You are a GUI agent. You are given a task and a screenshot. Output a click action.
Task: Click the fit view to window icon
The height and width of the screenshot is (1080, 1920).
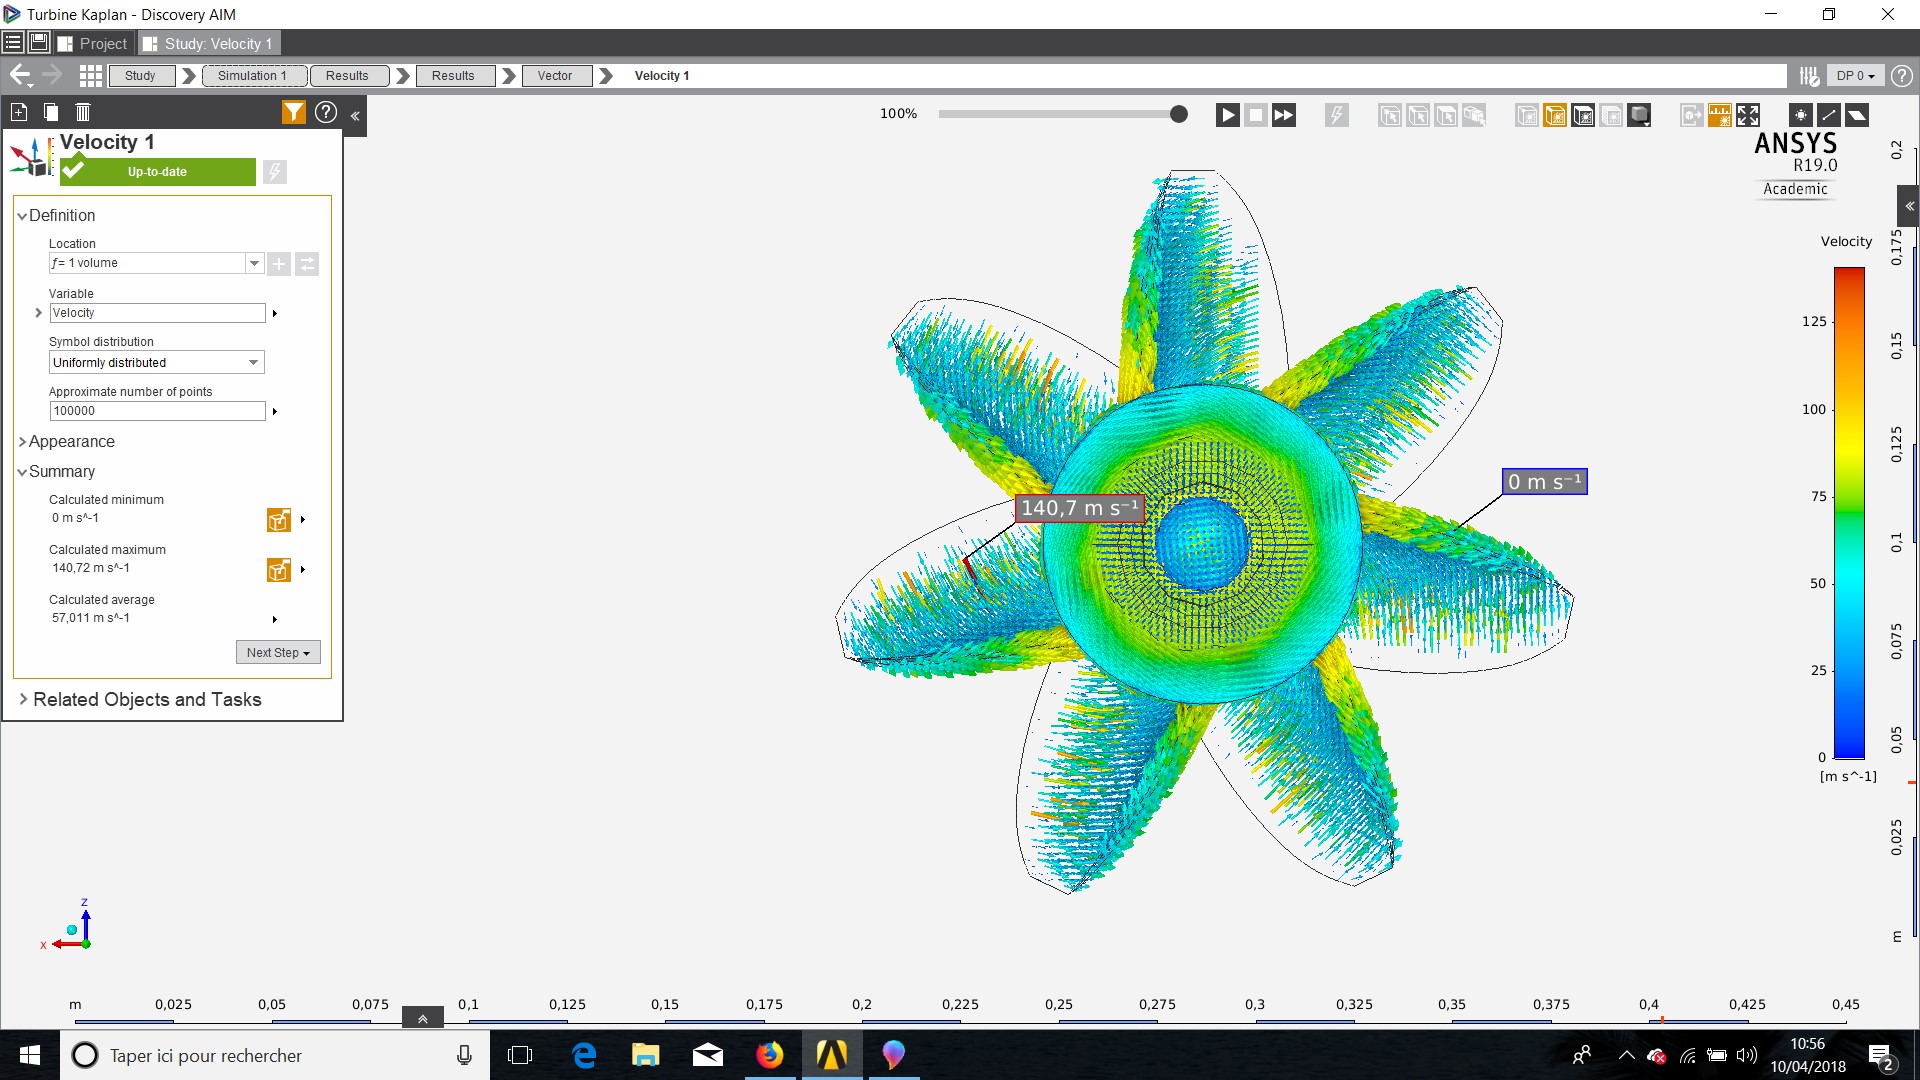click(1747, 115)
